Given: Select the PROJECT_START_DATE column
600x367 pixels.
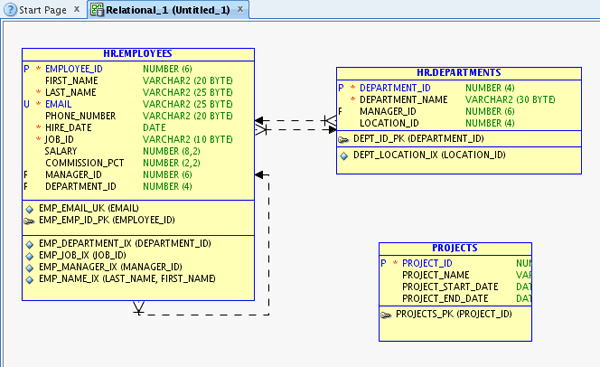Looking at the screenshot, I should click(450, 287).
